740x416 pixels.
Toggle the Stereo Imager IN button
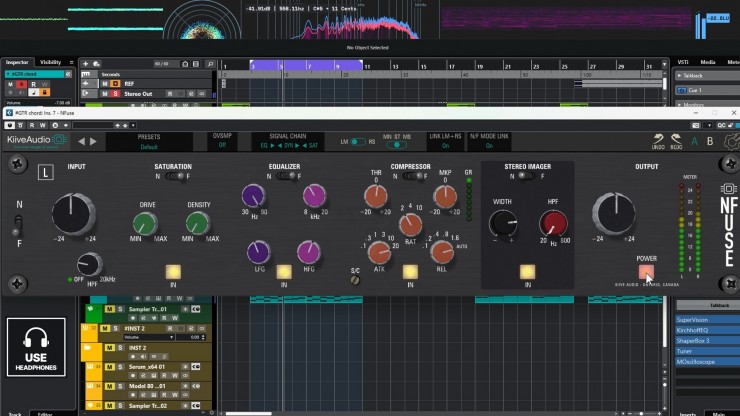[x=527, y=270]
